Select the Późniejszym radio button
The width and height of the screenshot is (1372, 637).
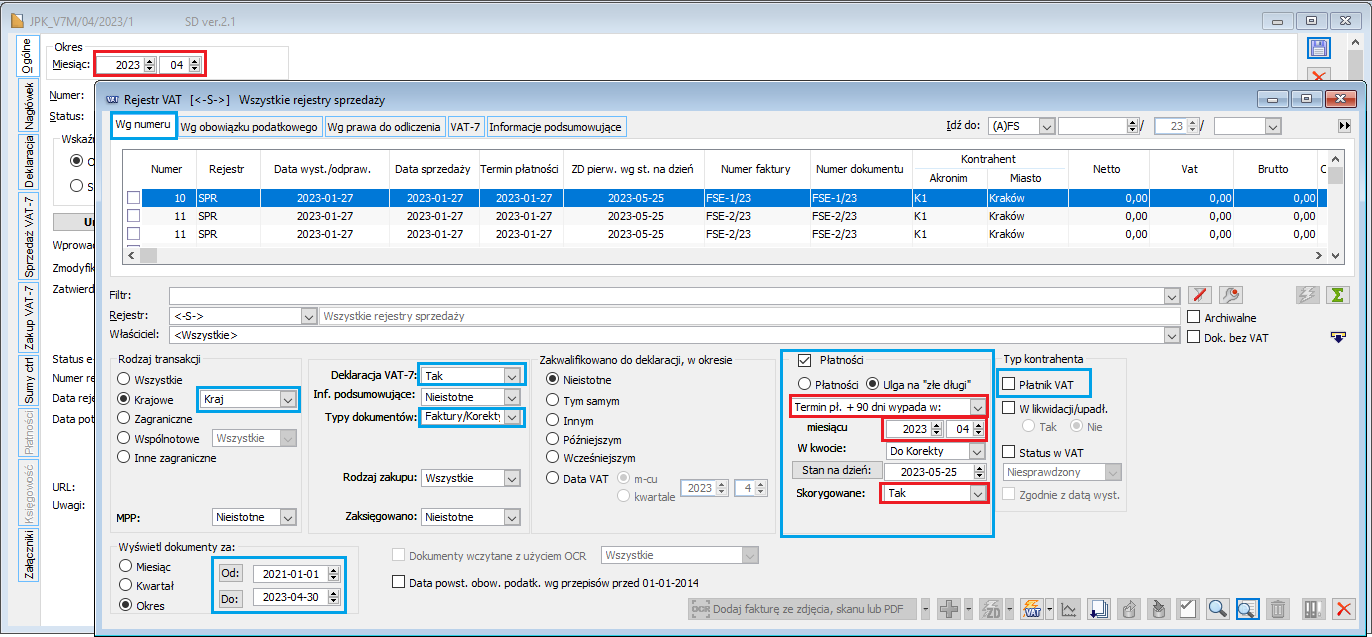[554, 438]
